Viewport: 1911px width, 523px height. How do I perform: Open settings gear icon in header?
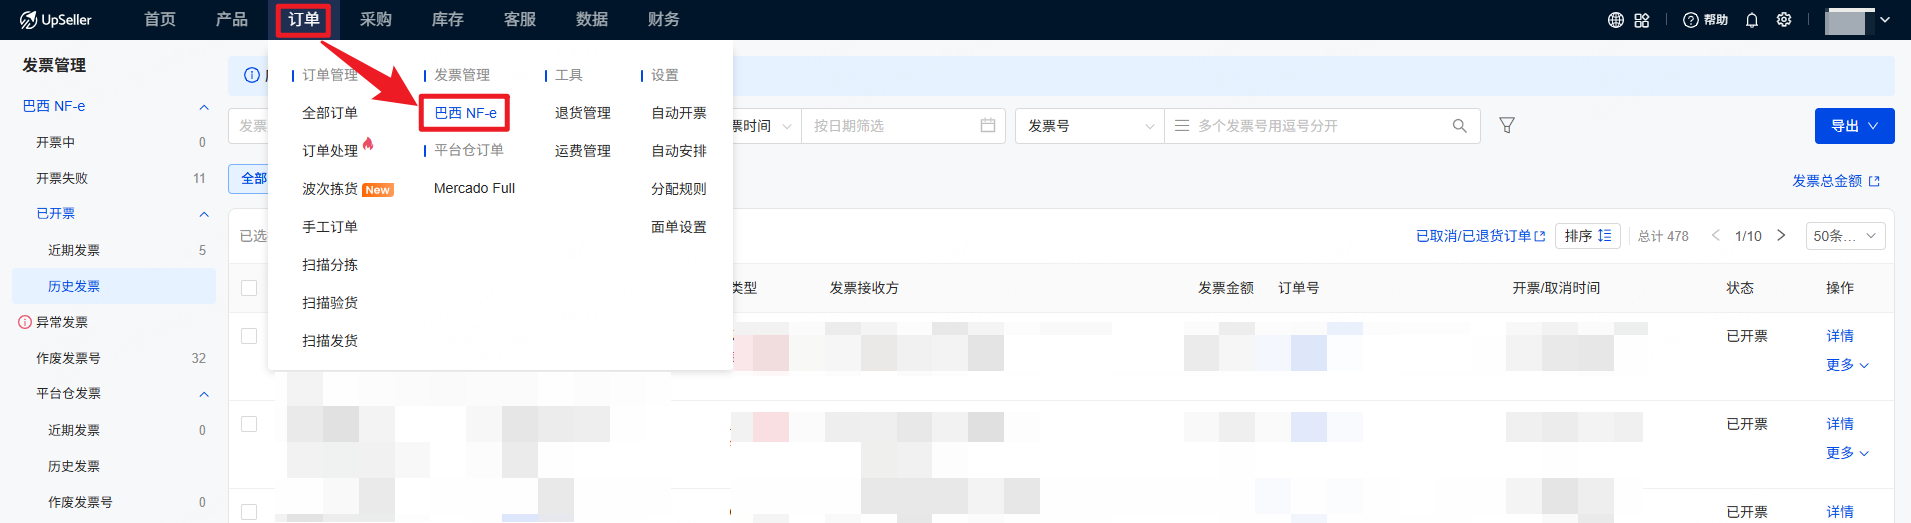1783,20
